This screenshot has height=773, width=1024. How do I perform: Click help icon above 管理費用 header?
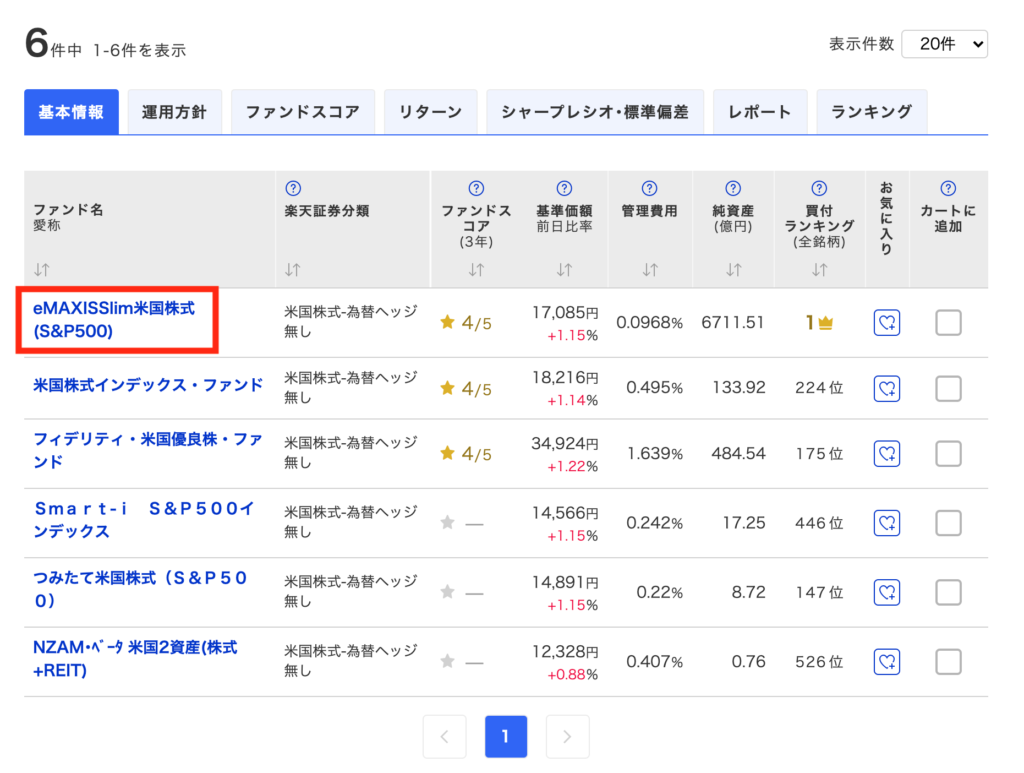(x=649, y=189)
